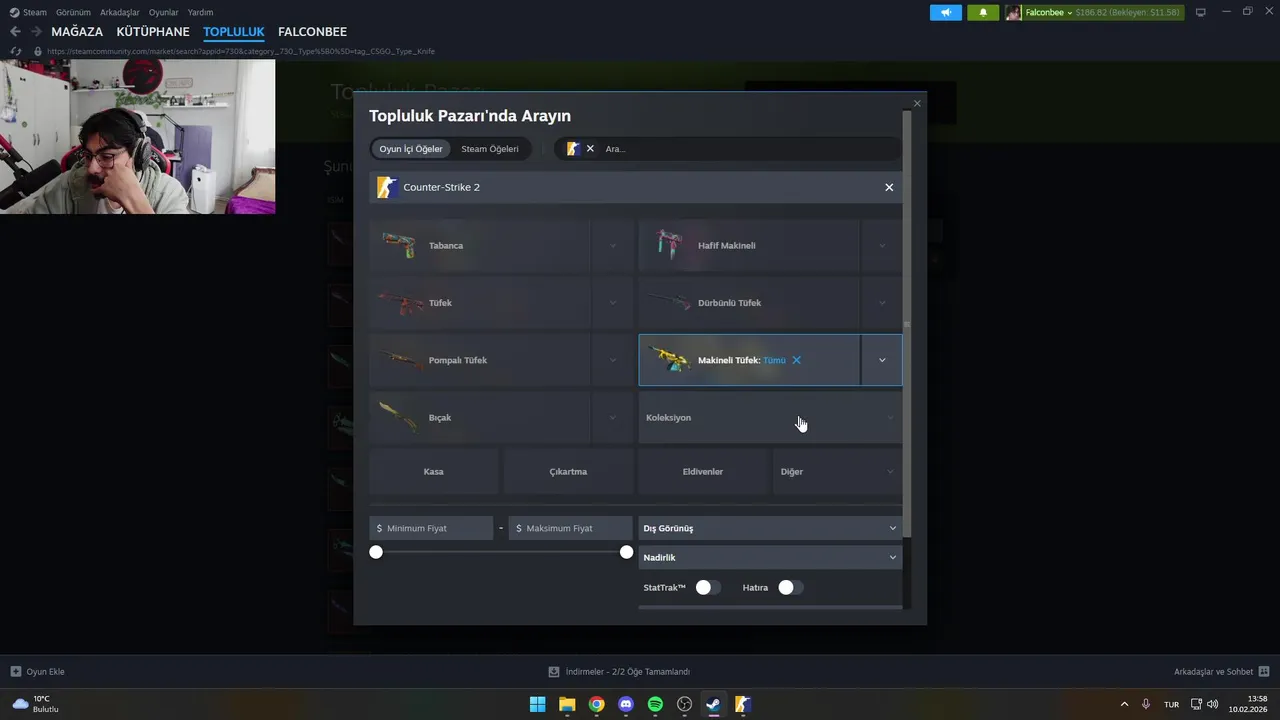This screenshot has height=720, width=1280.
Task: Open the Arkadaşlar menu
Action: click(x=120, y=12)
